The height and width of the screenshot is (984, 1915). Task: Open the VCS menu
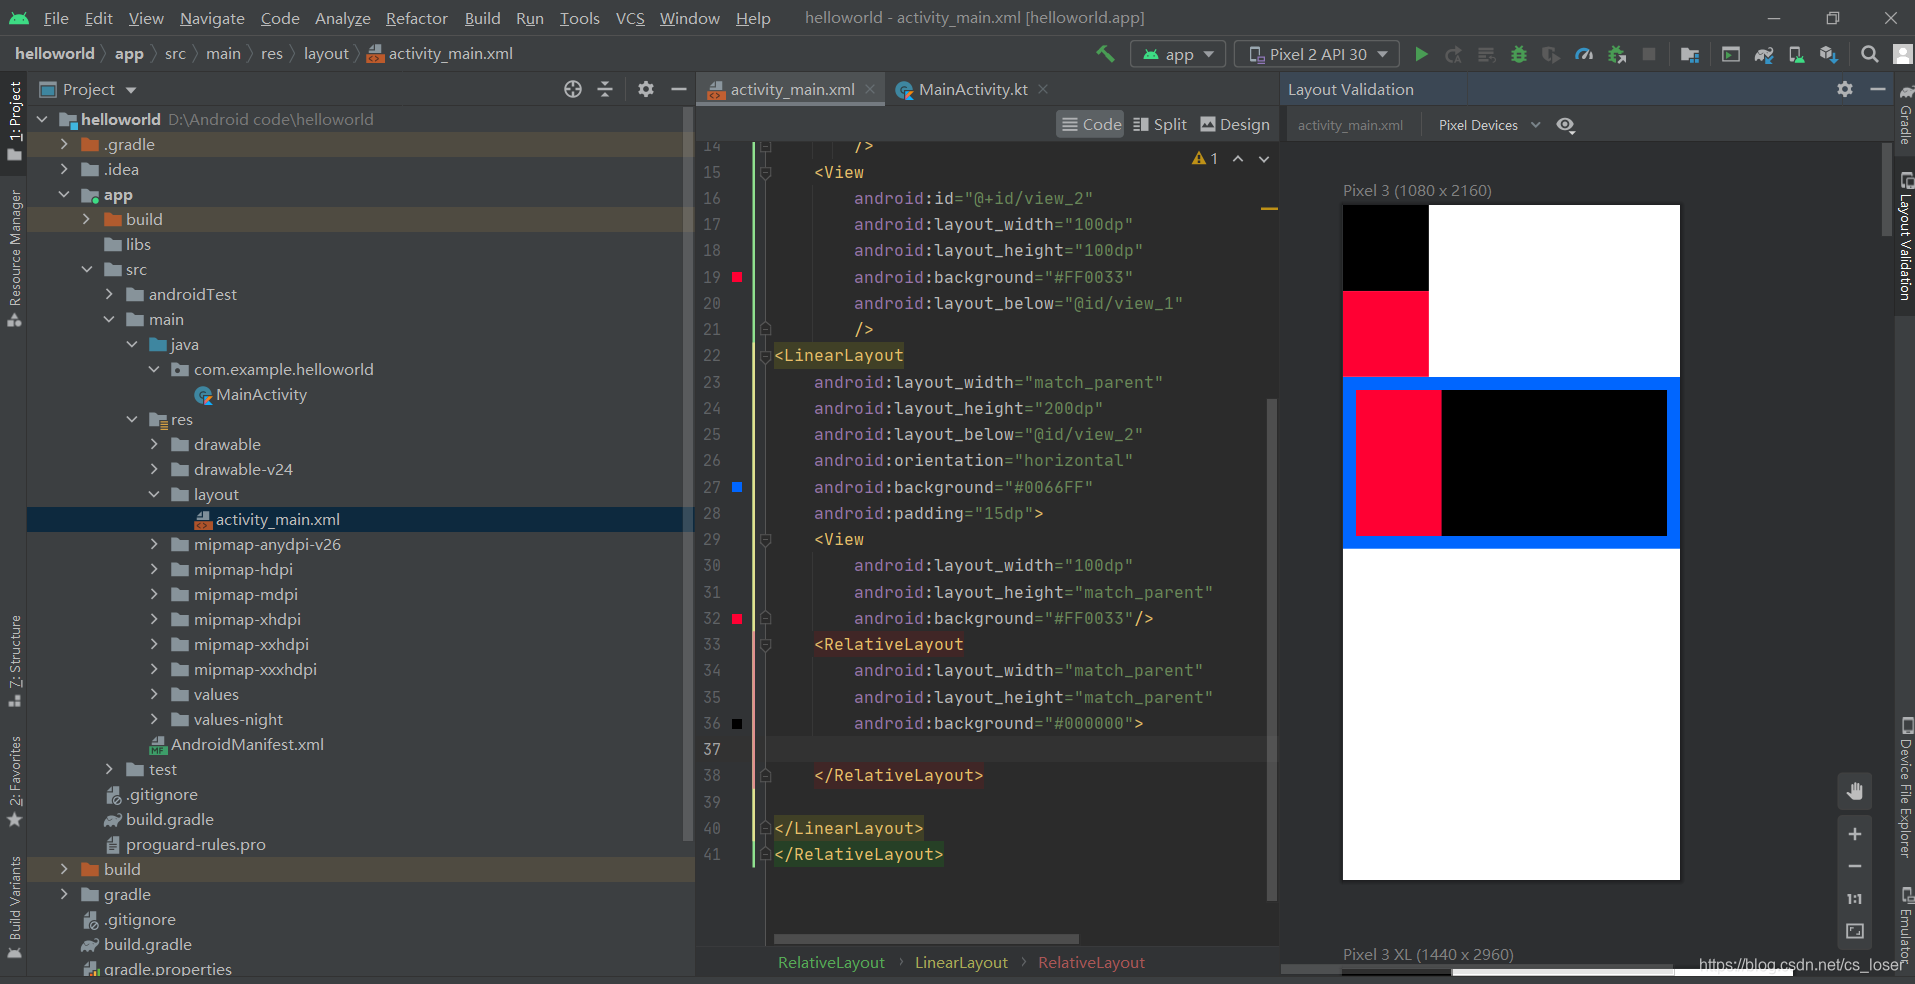[x=630, y=18]
